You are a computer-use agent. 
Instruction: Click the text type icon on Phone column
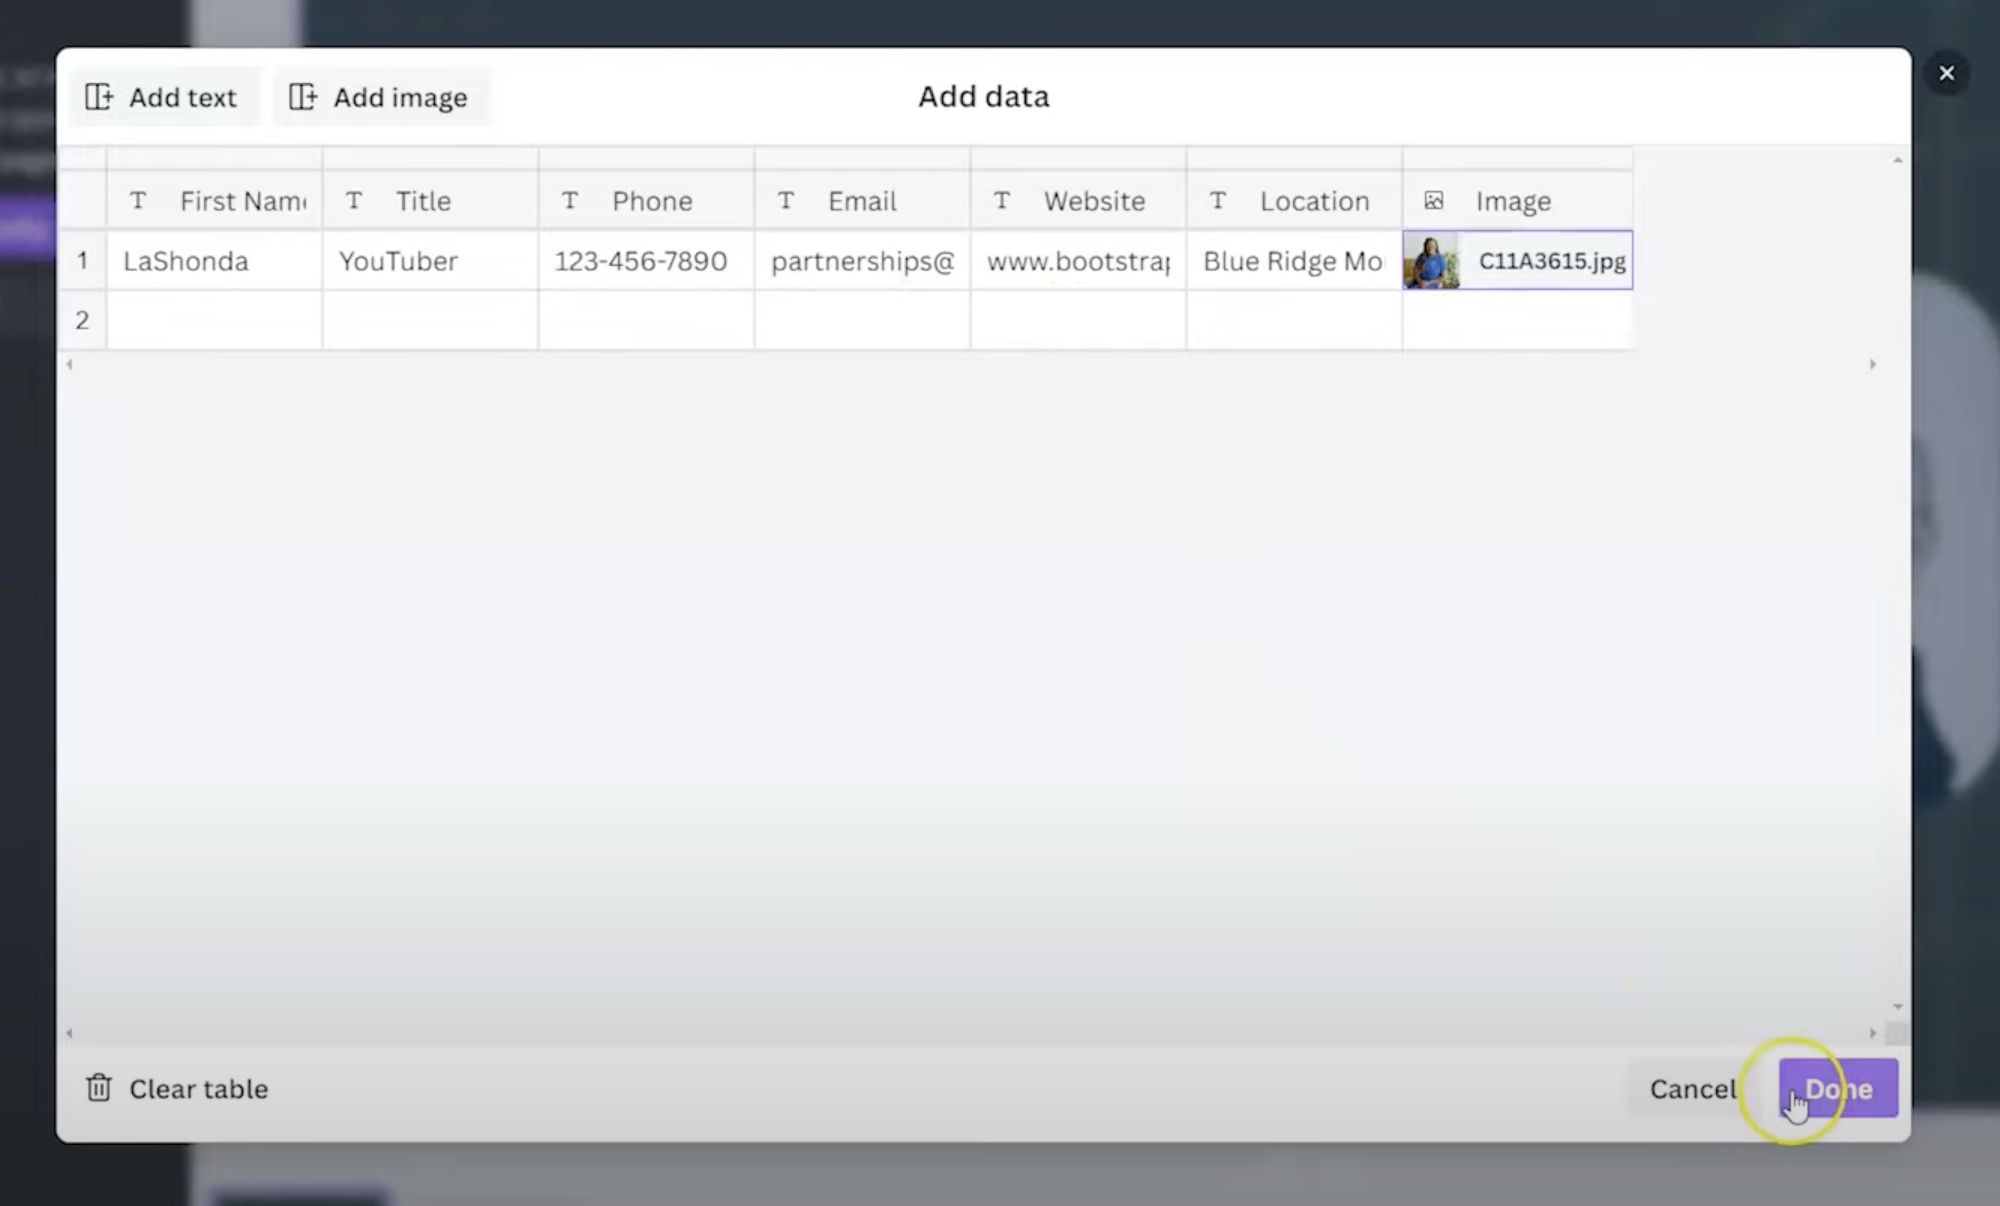tap(570, 201)
